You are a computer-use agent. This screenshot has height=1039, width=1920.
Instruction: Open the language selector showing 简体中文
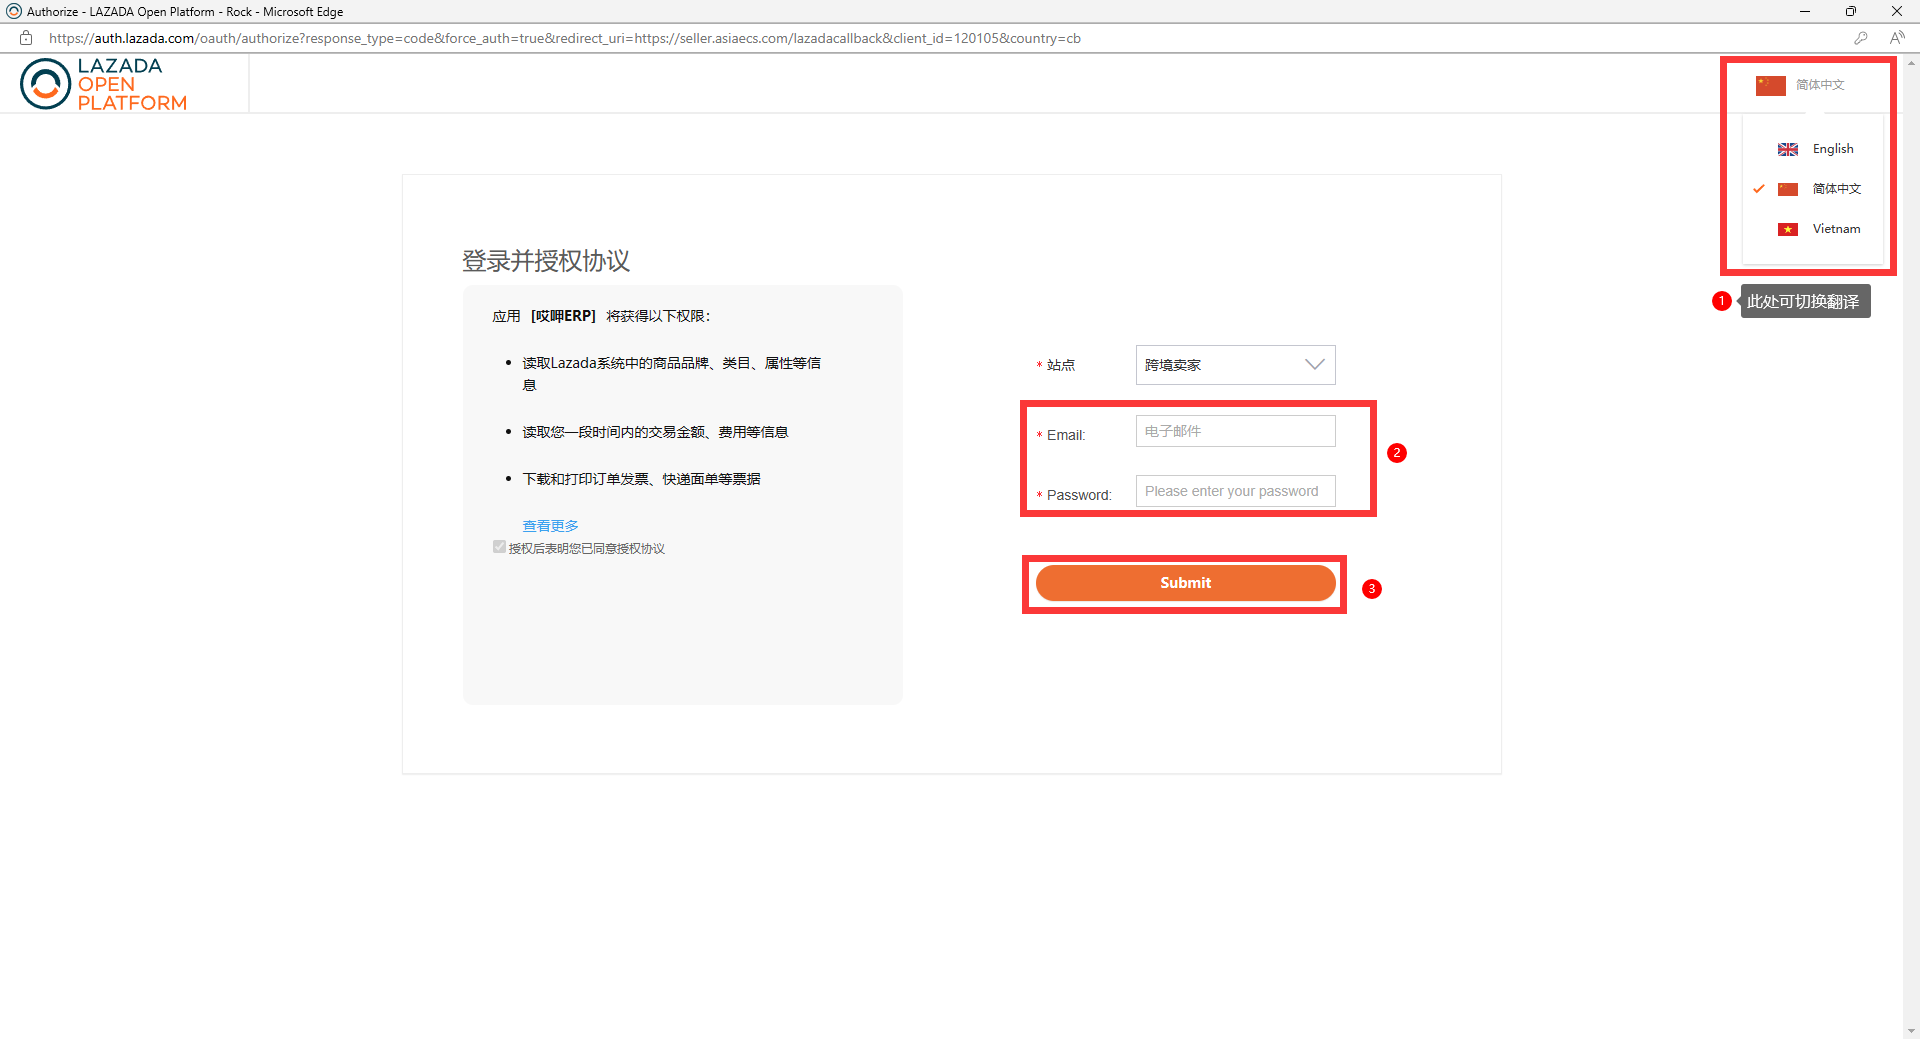1800,85
